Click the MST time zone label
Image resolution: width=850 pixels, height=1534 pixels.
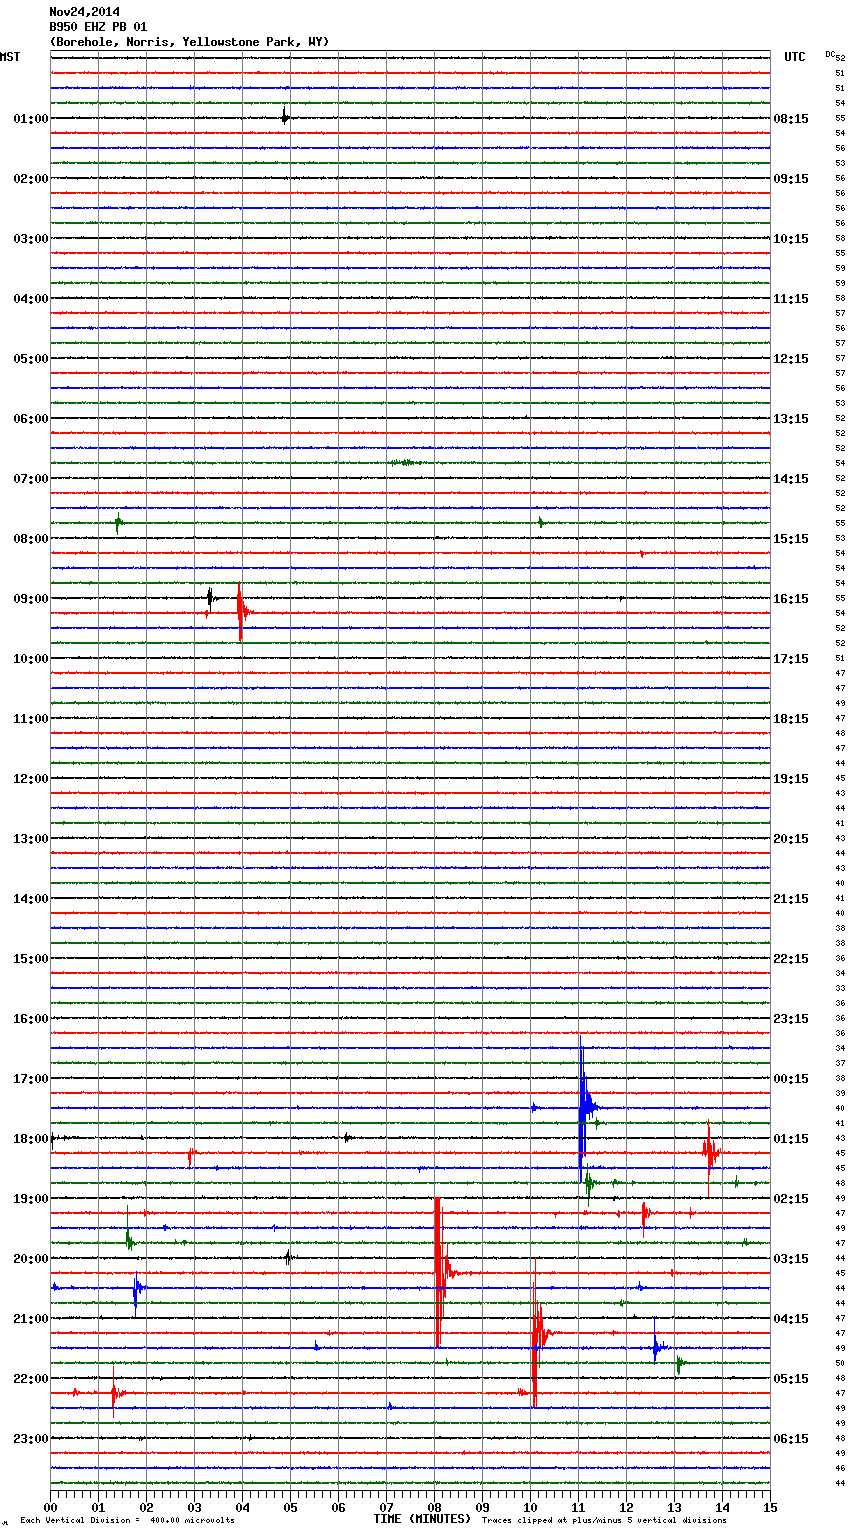point(10,57)
